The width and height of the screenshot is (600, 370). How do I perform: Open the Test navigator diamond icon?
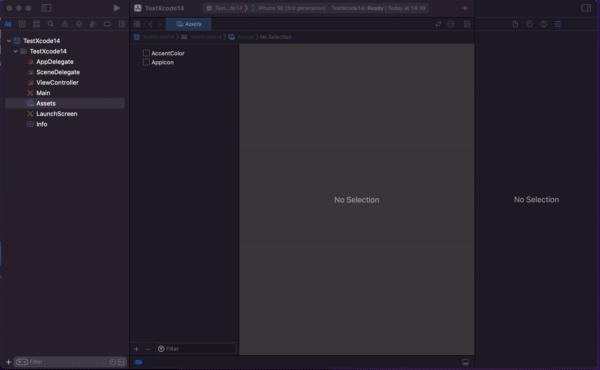coord(79,24)
